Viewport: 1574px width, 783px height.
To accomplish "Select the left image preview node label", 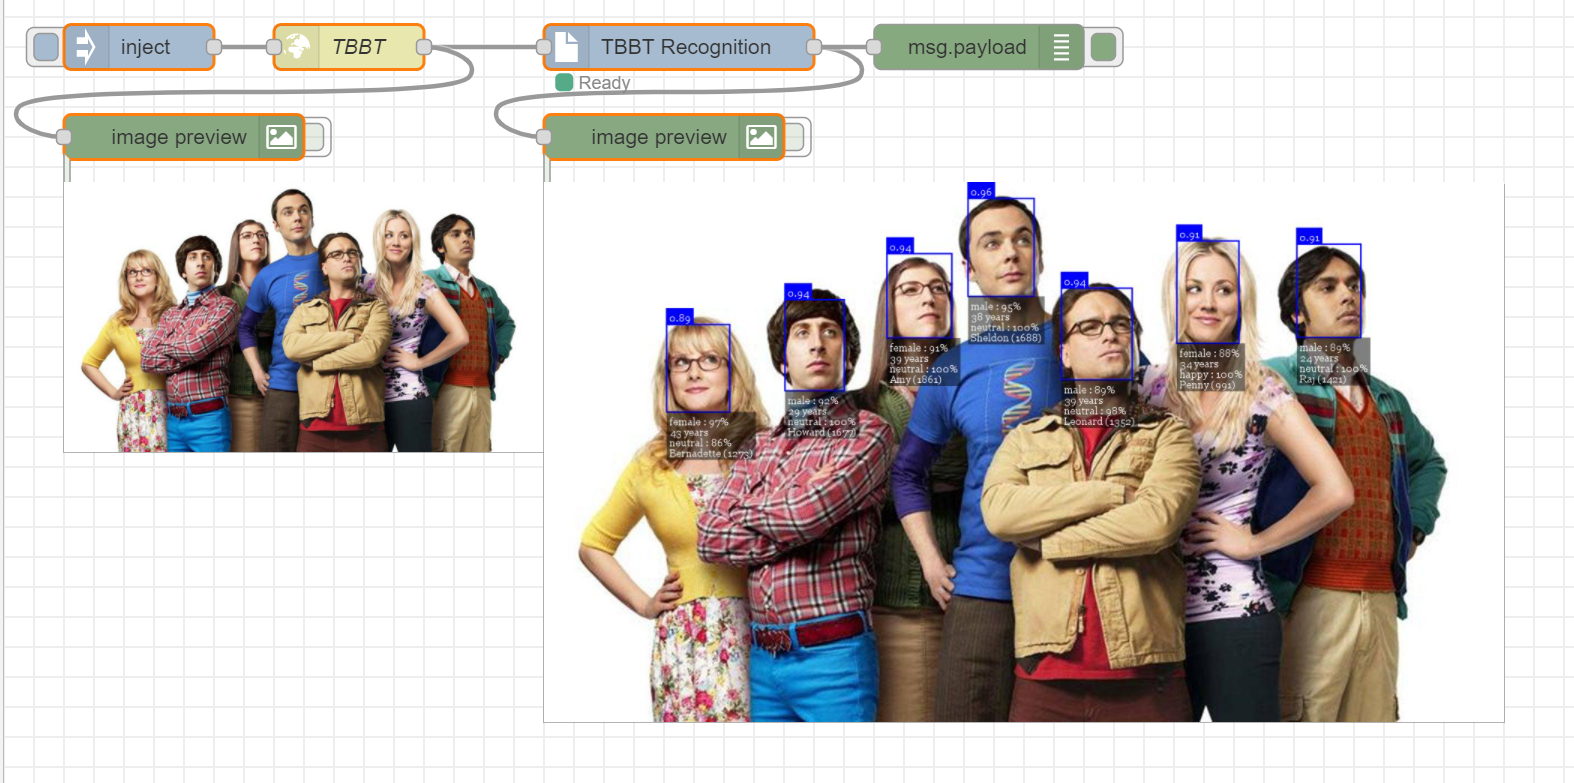I will (x=179, y=137).
